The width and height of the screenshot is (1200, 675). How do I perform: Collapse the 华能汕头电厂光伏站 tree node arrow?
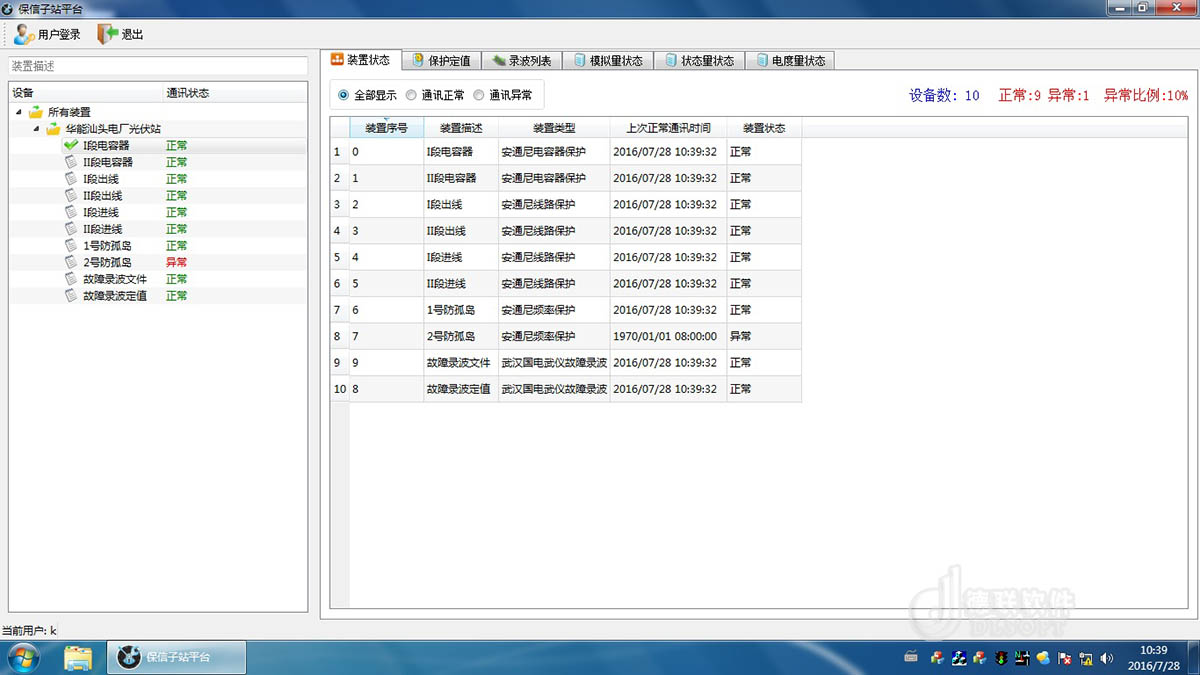click(36, 129)
